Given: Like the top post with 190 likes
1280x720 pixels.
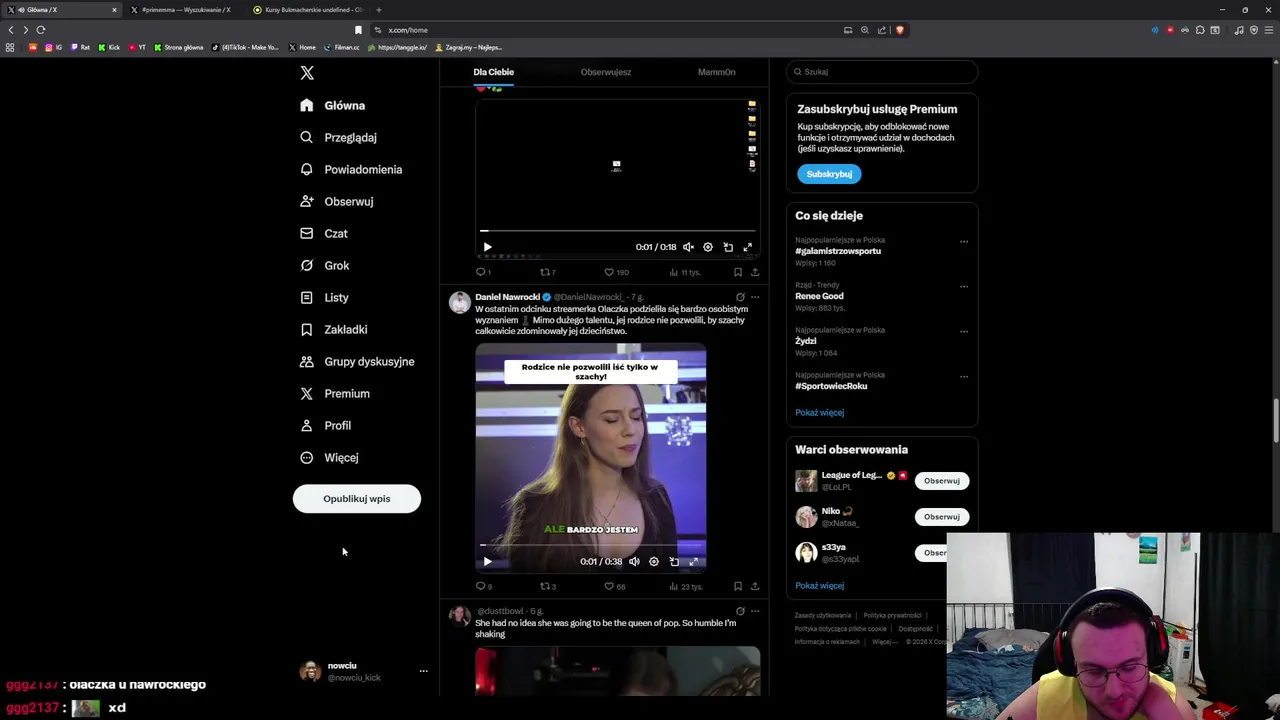Looking at the screenshot, I should coord(616,272).
